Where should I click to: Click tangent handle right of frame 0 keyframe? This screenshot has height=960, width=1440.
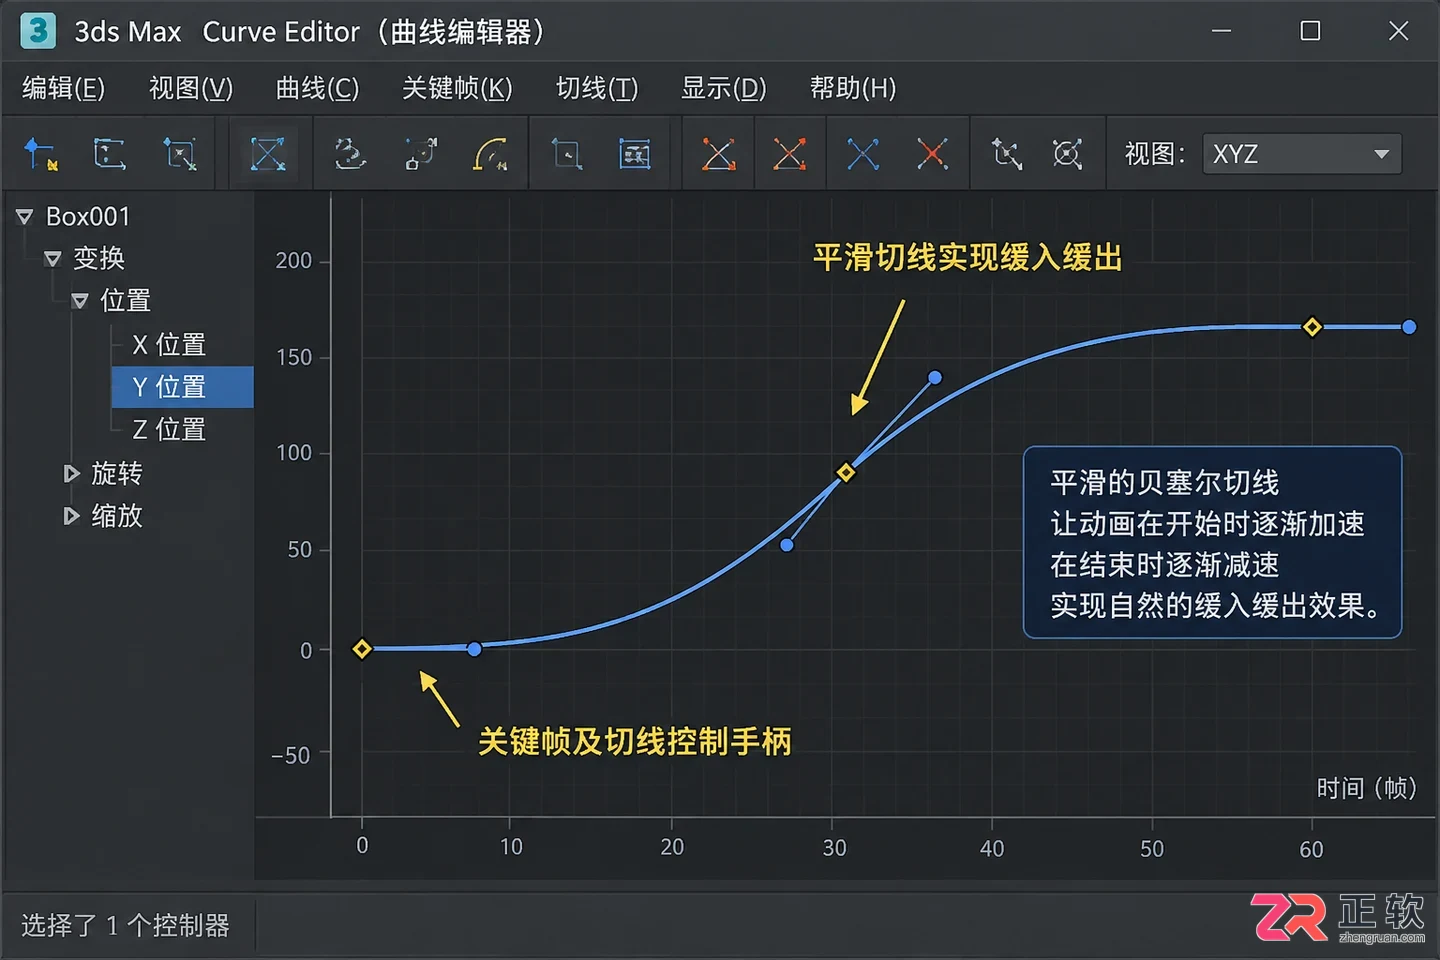click(475, 649)
